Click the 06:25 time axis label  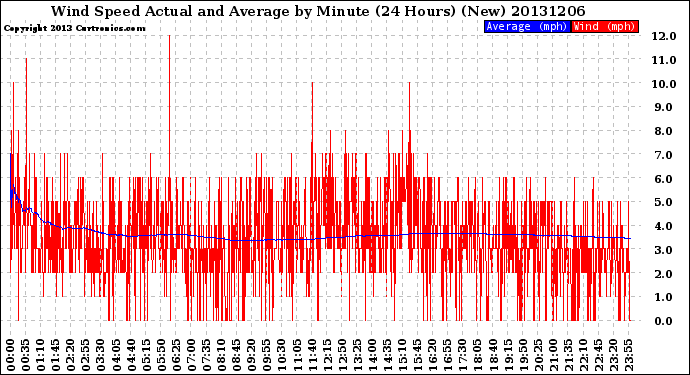click(x=176, y=355)
